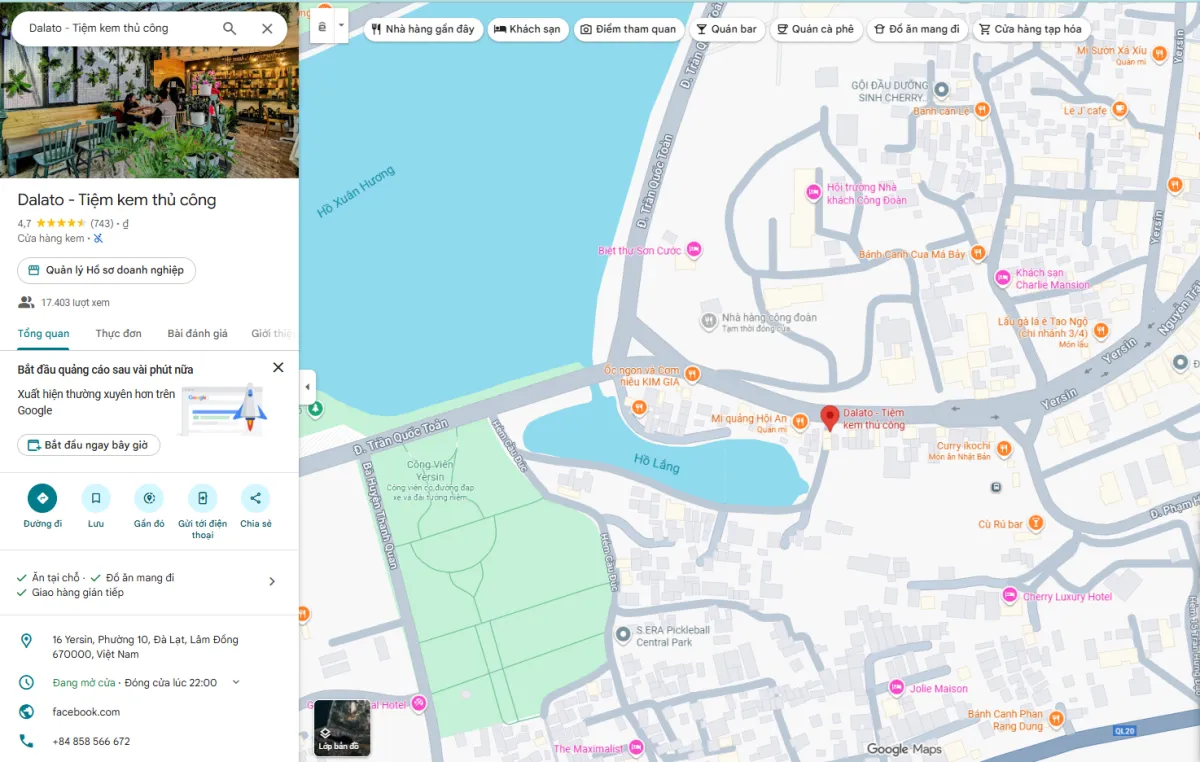This screenshot has height=762, width=1200.
Task: Click Bắt đầu ngay bây giờ button
Action: [89, 445]
